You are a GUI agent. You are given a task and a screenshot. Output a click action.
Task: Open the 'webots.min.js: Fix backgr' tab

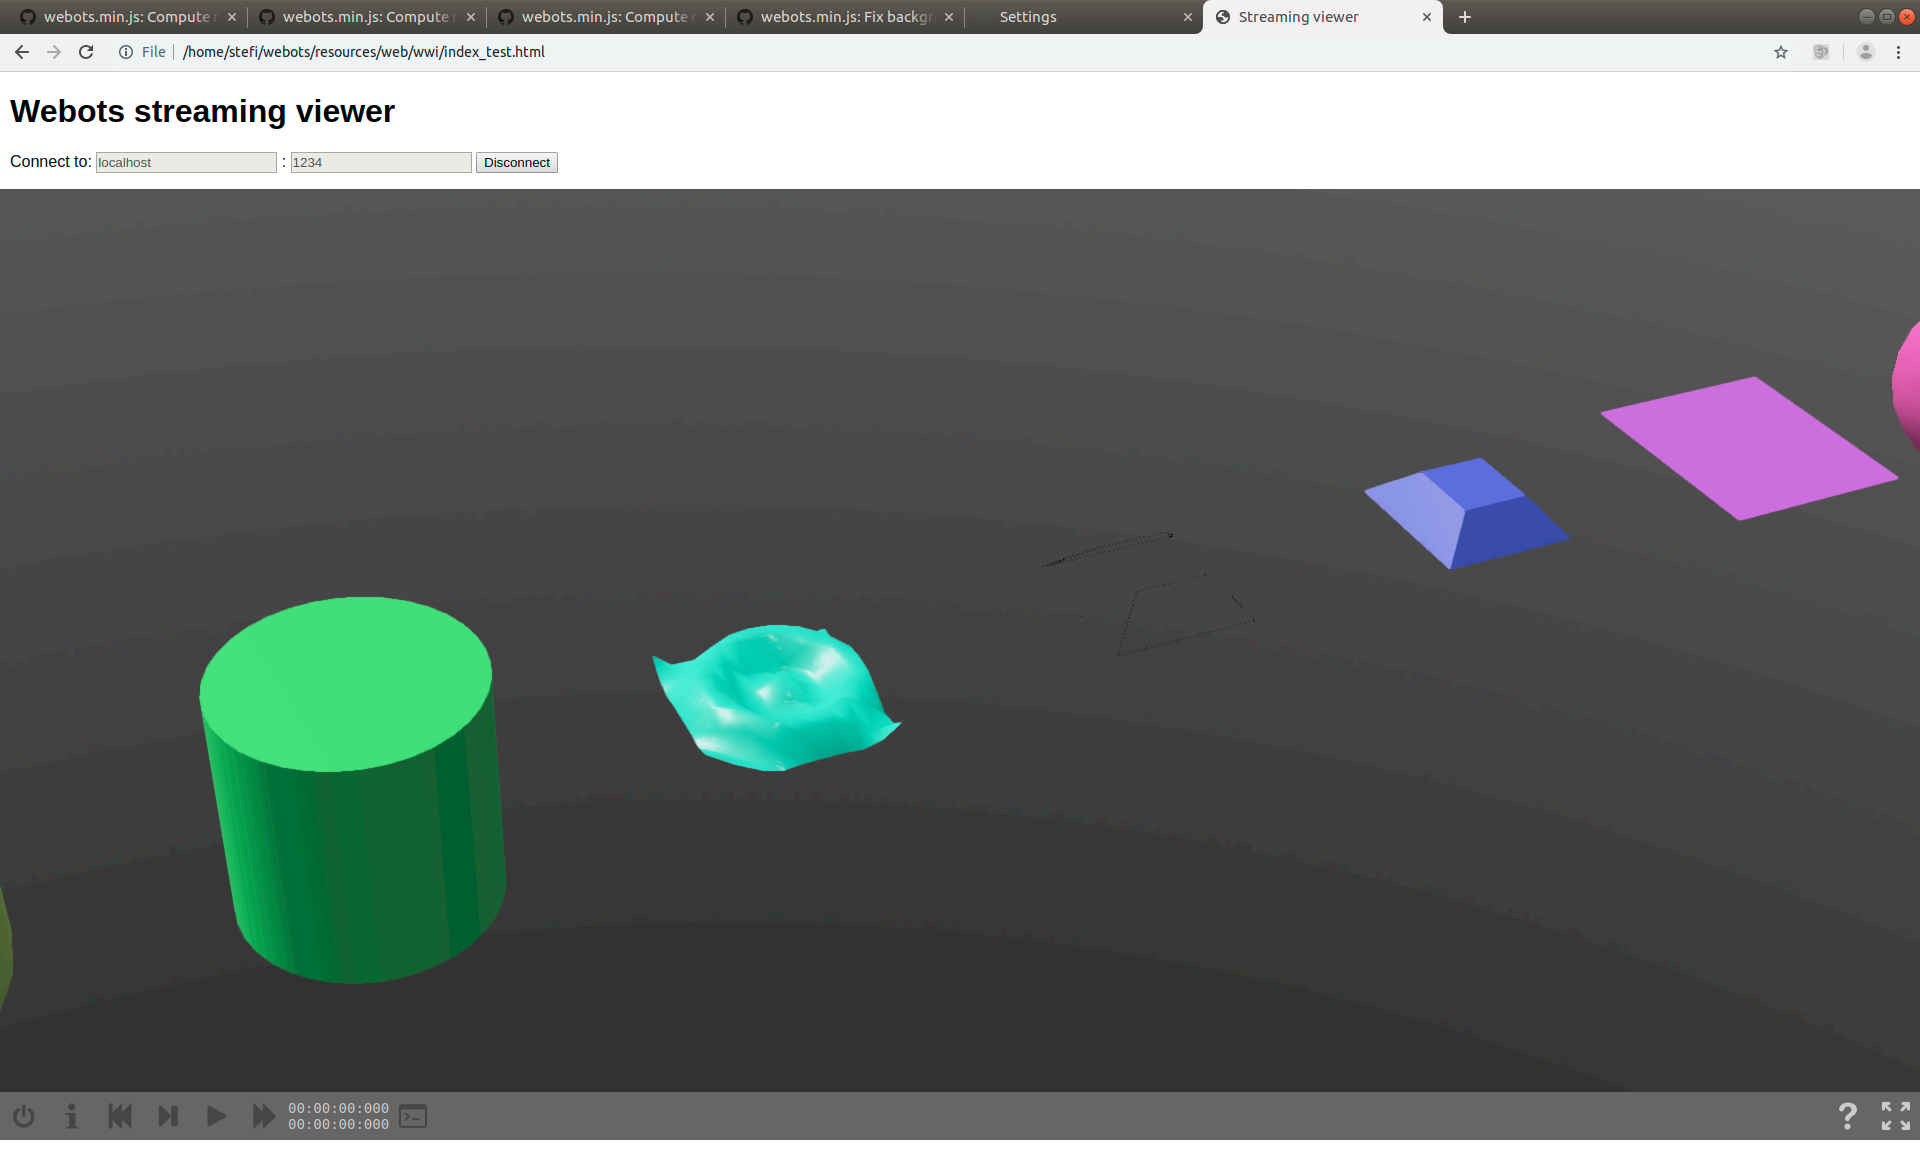coord(845,17)
